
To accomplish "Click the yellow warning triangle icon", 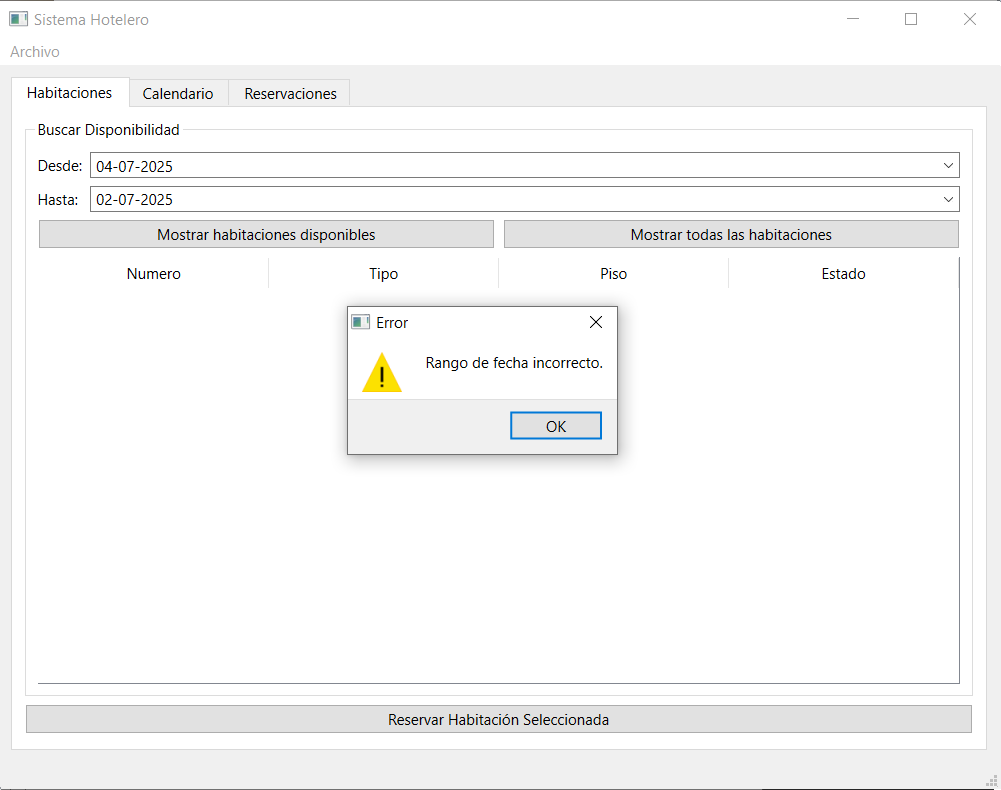I will [382, 372].
